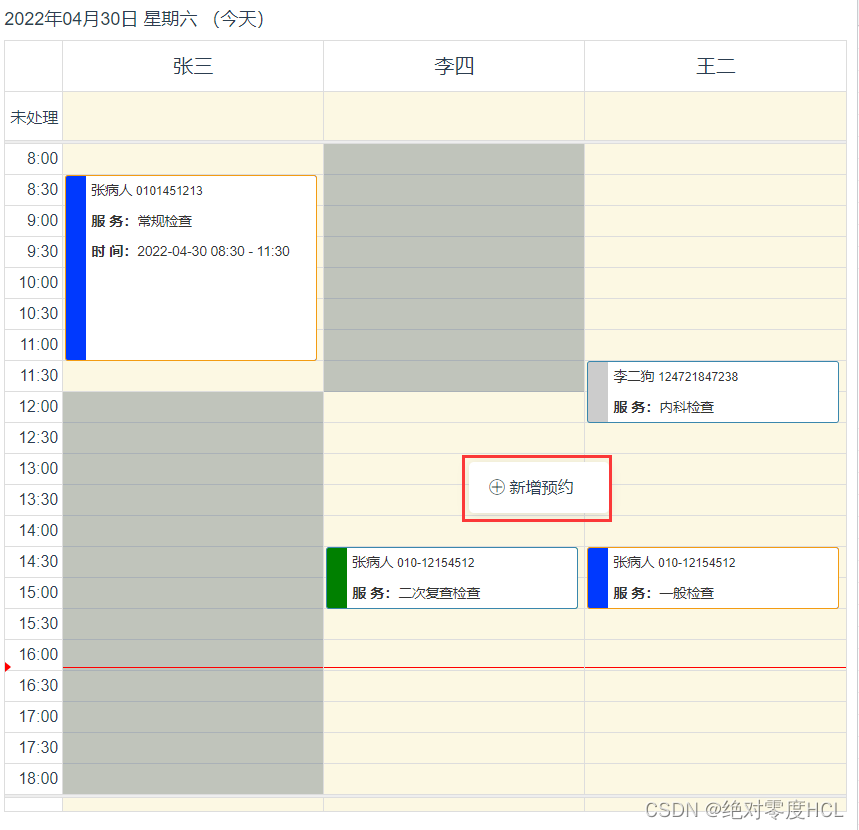The width and height of the screenshot is (859, 830).
Task: Open 张病人 常规检查 appointment card
Action: pyautogui.click(x=191, y=268)
